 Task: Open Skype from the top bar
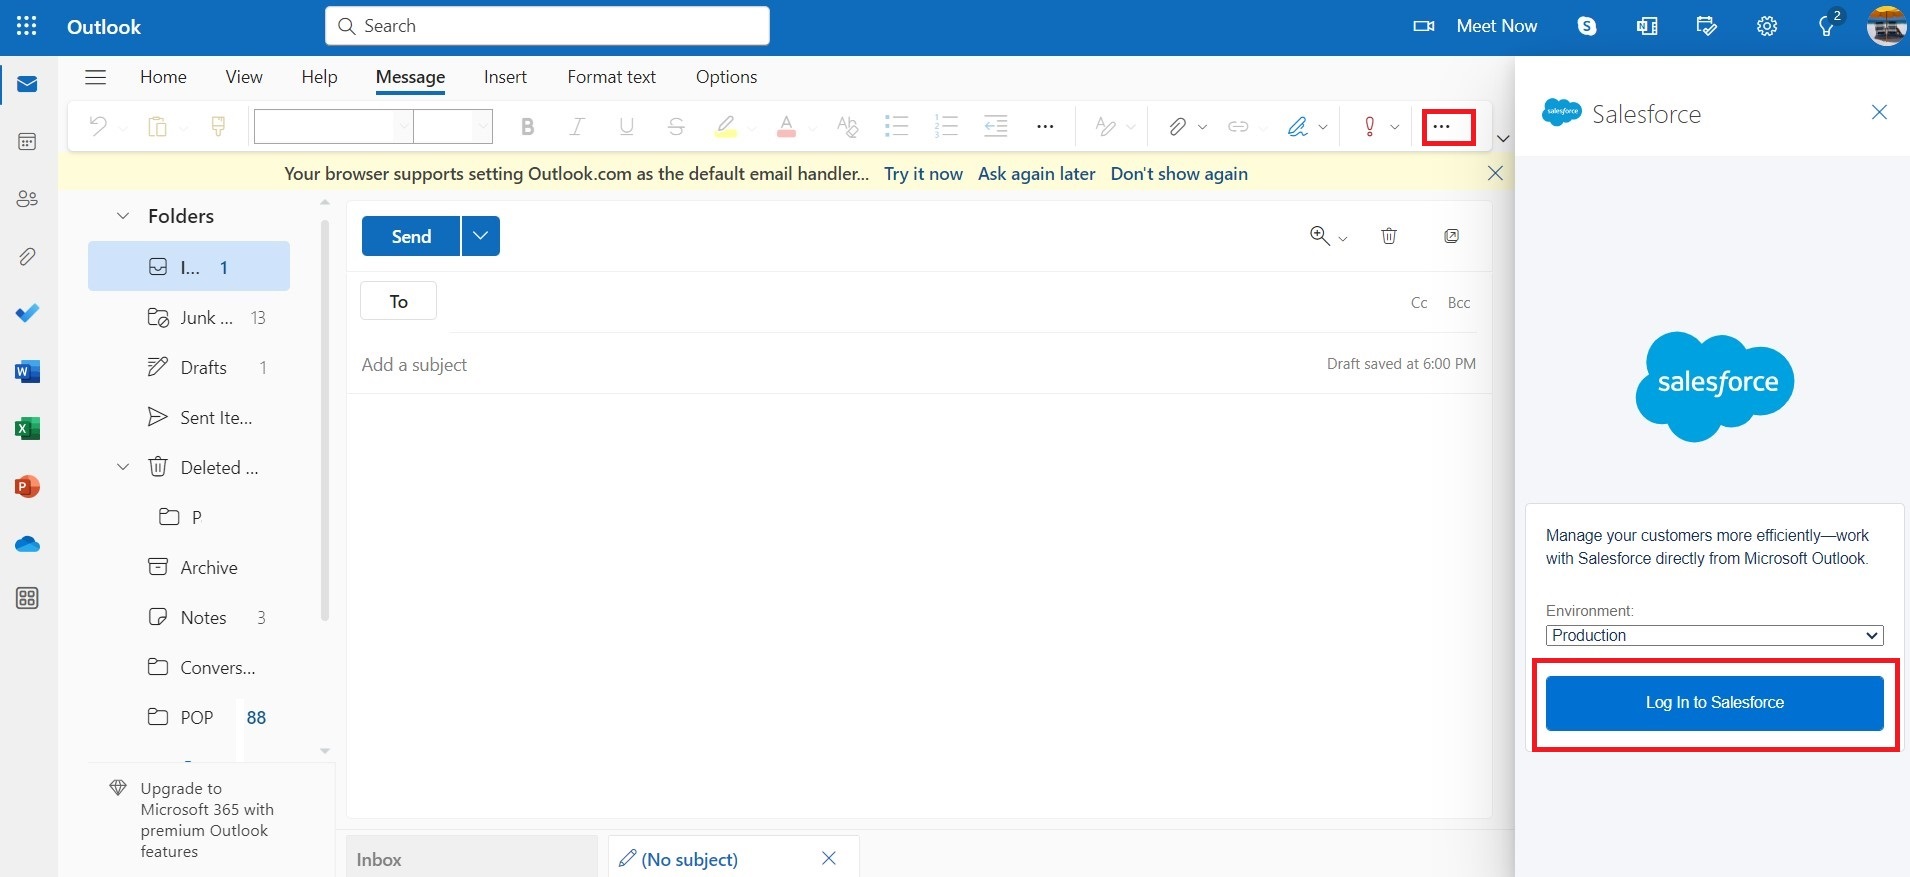[1587, 26]
